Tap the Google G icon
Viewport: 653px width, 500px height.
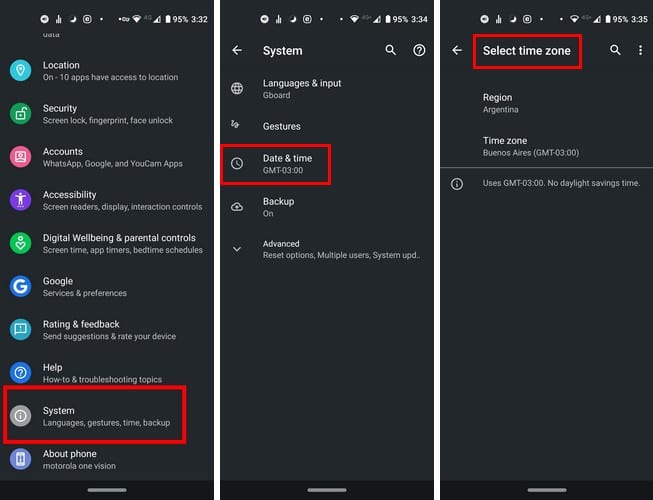[x=20, y=287]
